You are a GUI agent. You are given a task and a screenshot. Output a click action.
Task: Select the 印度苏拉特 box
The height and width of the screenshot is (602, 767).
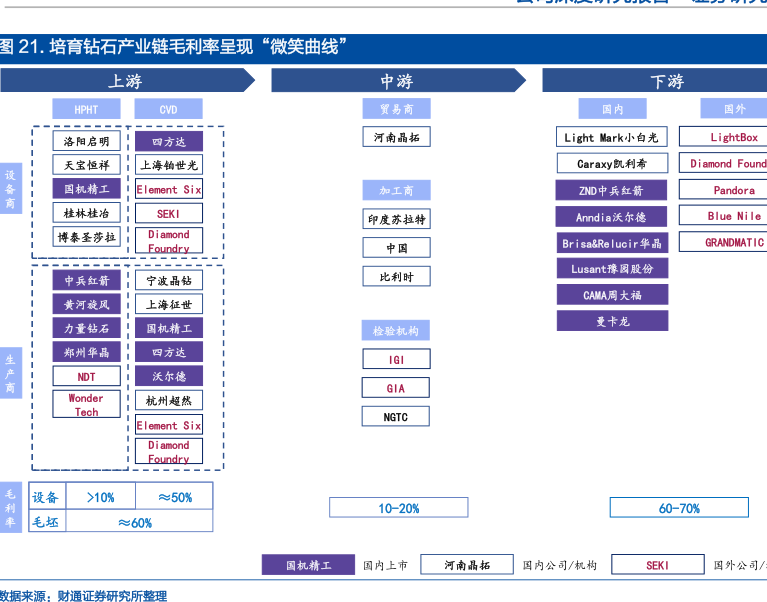point(396,219)
